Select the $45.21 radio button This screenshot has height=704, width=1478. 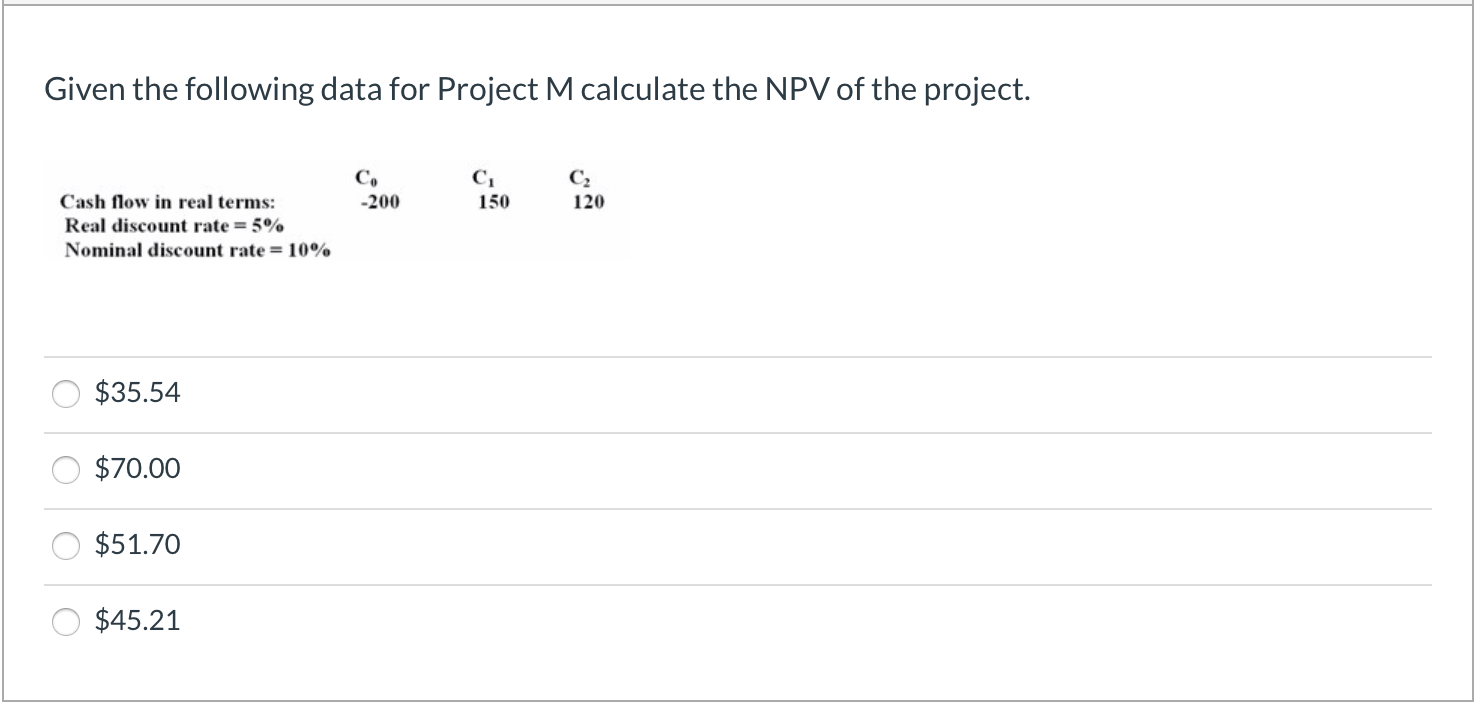[64, 621]
